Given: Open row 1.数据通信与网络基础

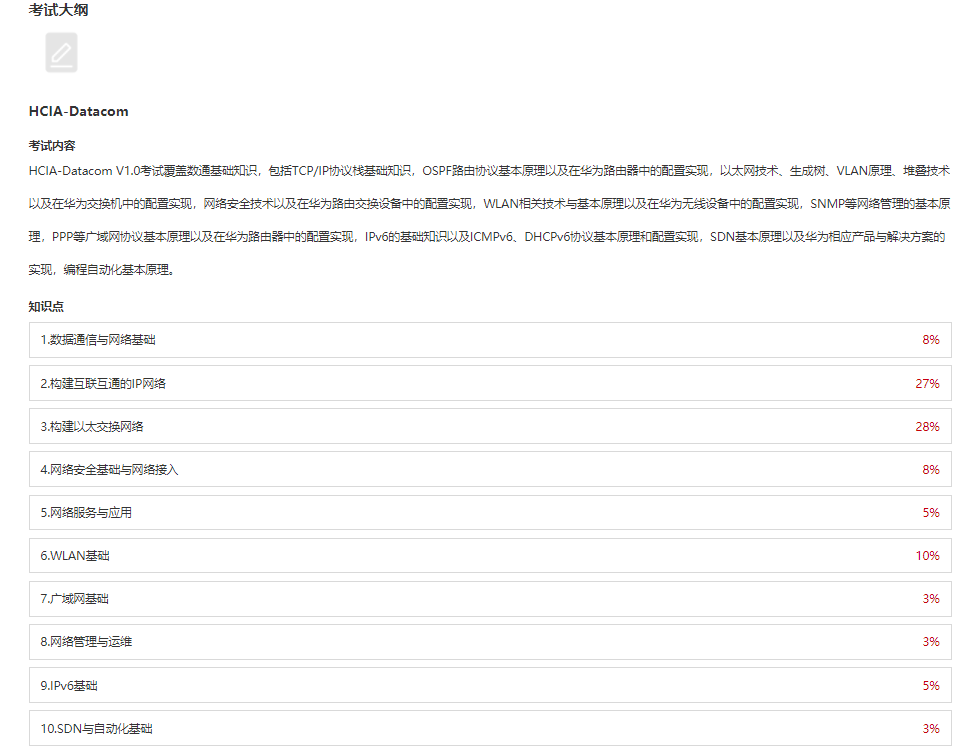Looking at the screenshot, I should tap(490, 340).
